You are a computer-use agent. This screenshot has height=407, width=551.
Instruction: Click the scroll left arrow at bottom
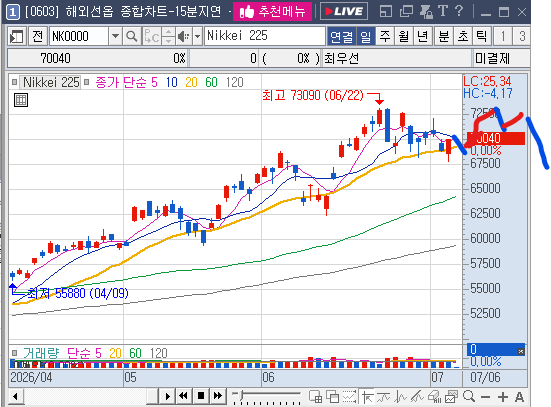coord(15,397)
